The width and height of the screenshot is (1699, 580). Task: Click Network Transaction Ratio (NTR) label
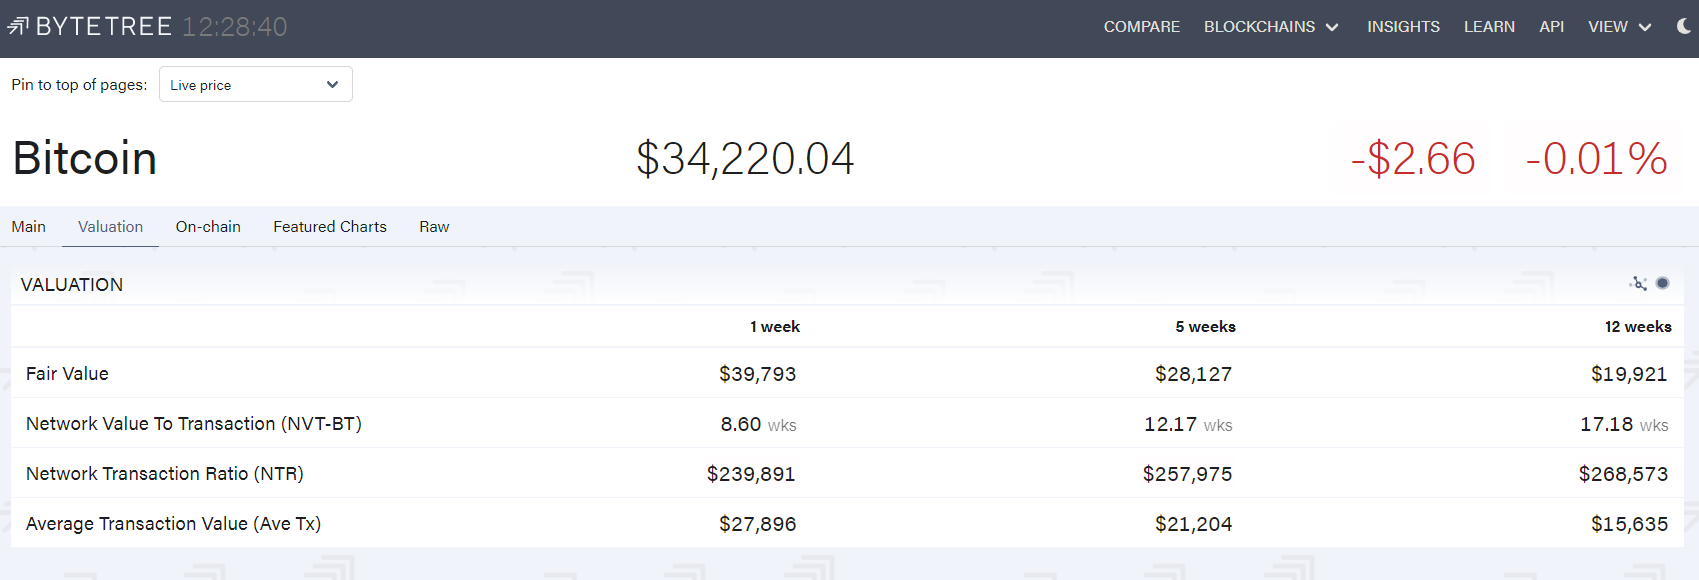tap(165, 474)
